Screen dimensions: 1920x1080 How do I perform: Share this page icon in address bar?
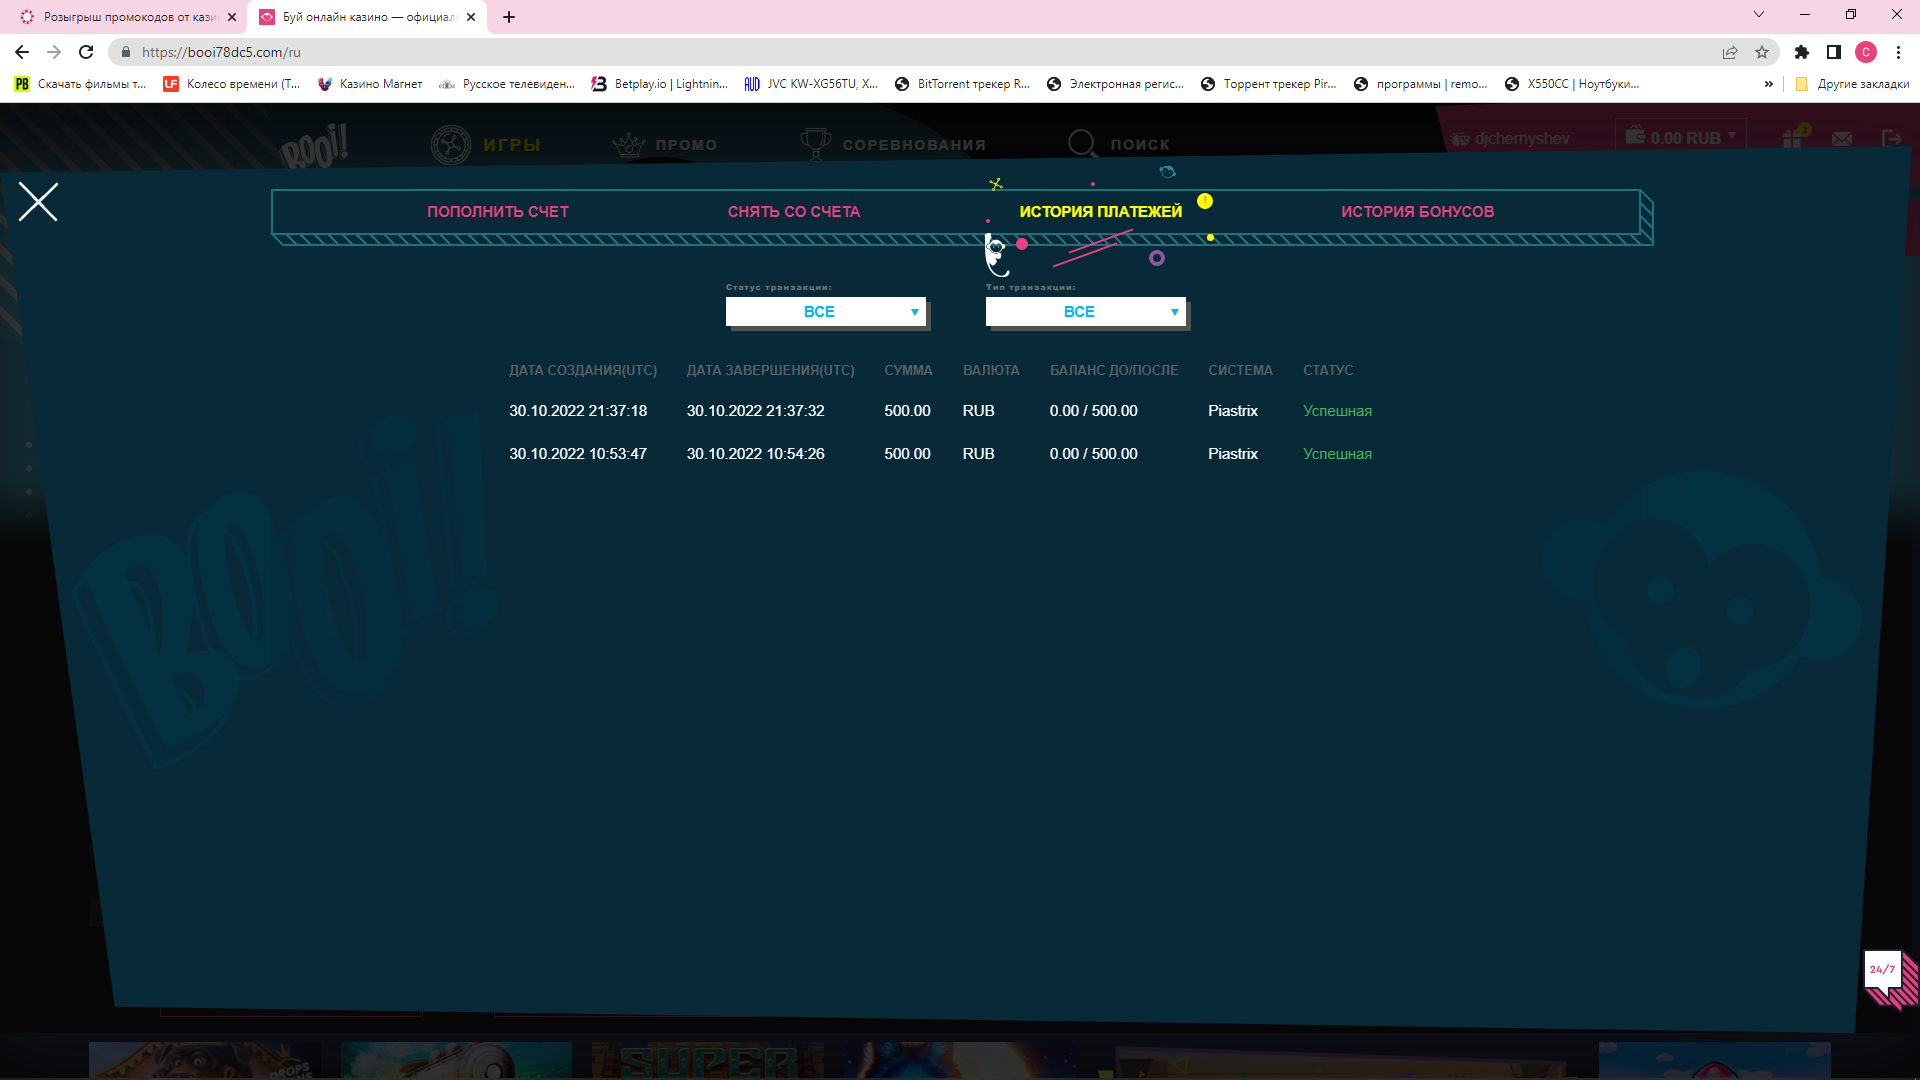[x=1730, y=52]
